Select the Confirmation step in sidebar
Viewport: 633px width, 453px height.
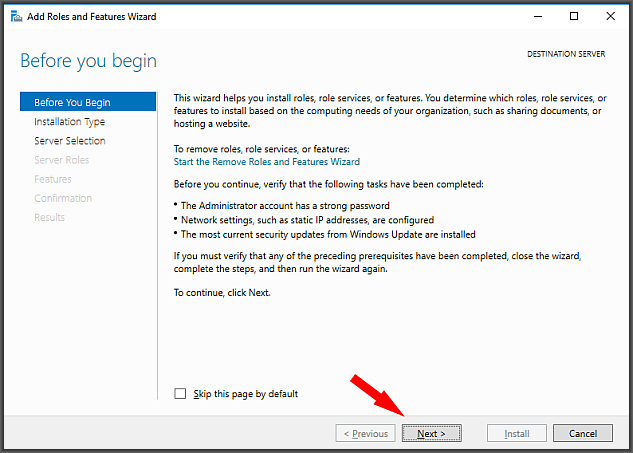click(x=63, y=198)
